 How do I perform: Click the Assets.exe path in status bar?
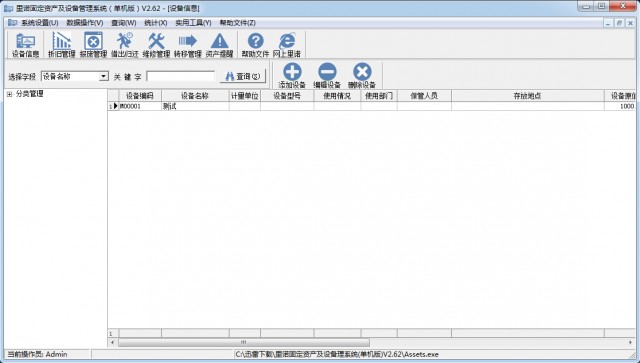(337, 354)
